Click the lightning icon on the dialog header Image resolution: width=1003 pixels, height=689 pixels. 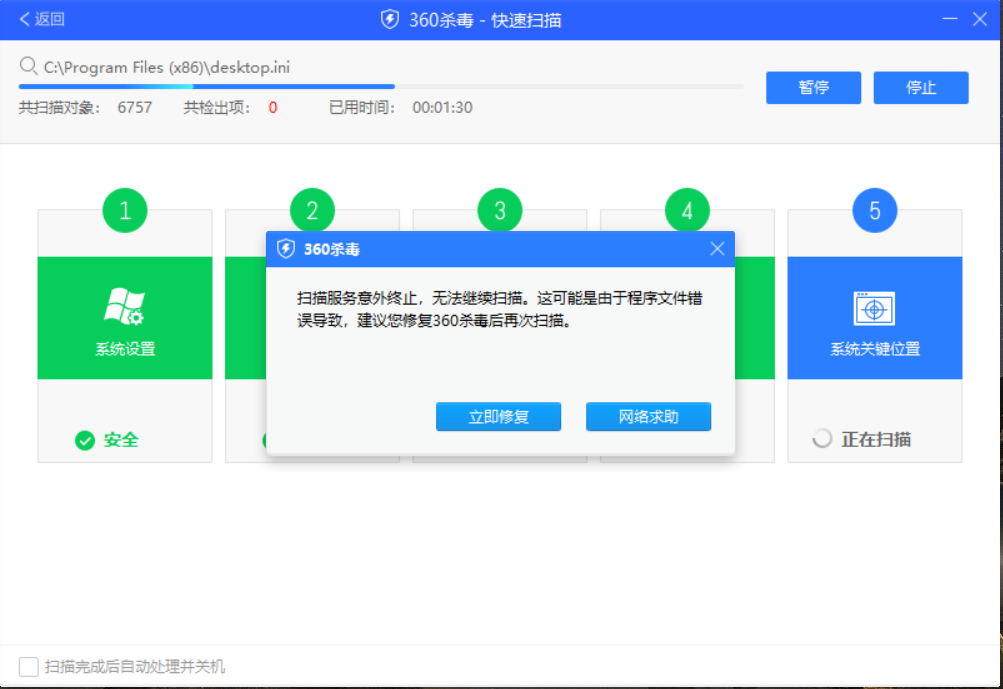coord(286,248)
